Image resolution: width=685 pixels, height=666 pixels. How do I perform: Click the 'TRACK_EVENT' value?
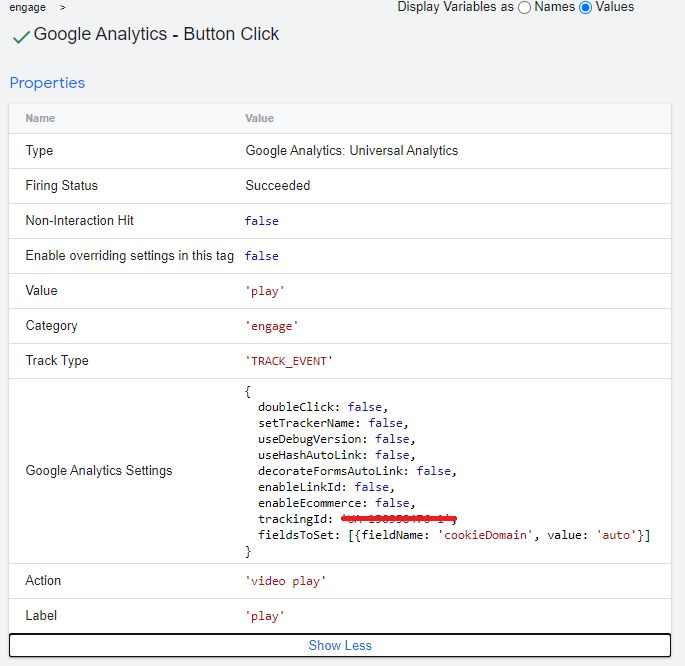(289, 361)
